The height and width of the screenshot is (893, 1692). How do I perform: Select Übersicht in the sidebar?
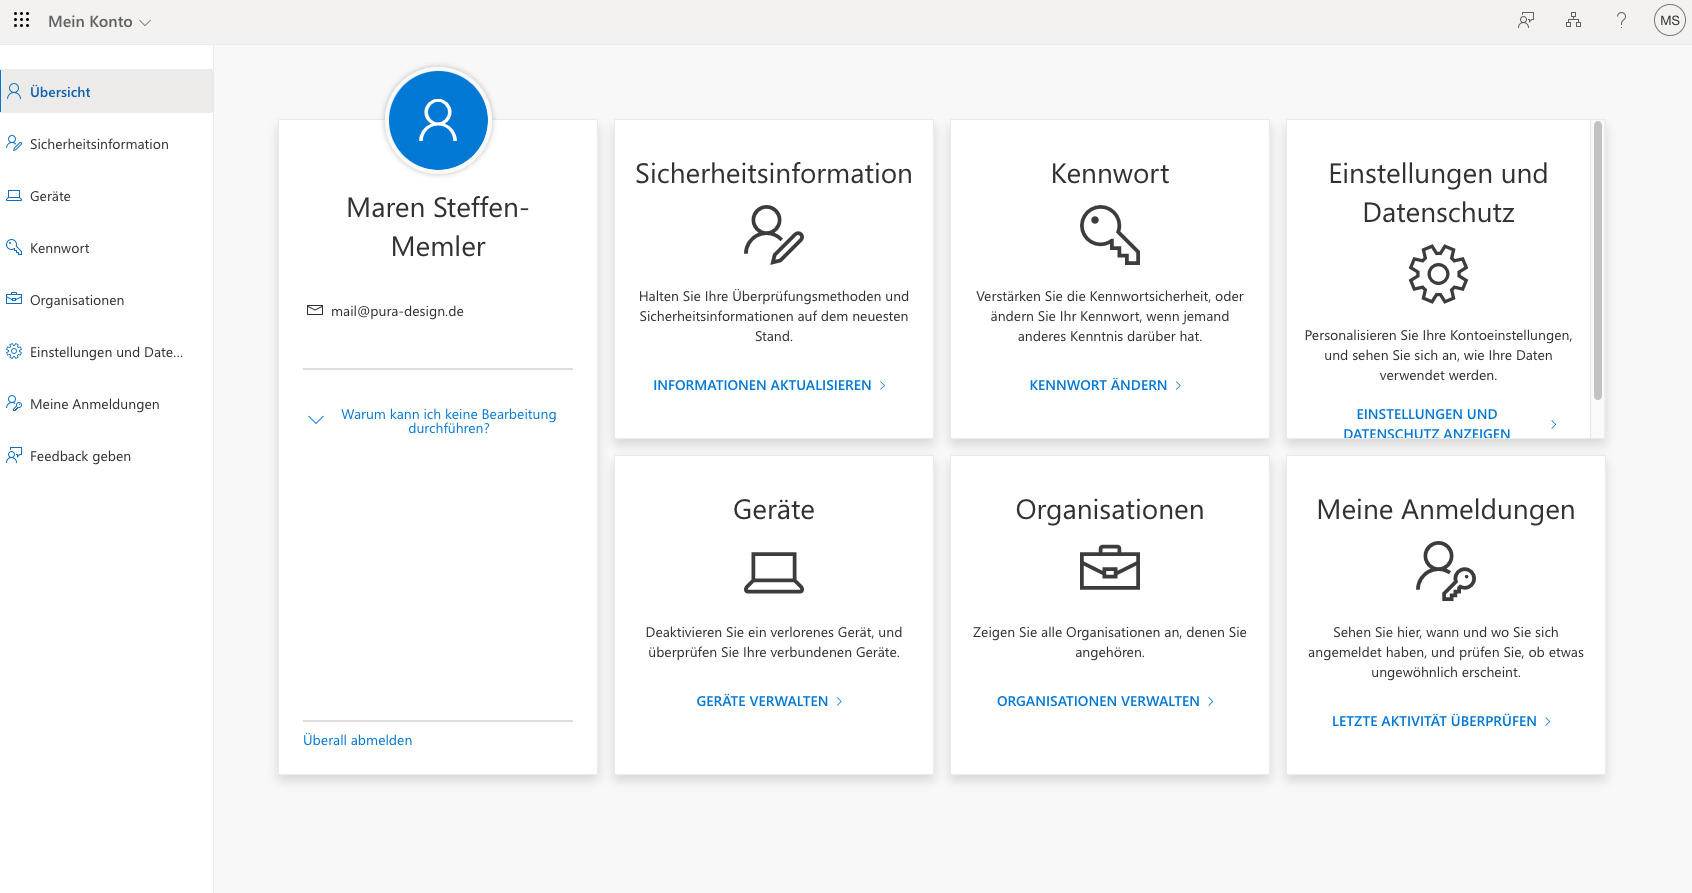click(107, 91)
